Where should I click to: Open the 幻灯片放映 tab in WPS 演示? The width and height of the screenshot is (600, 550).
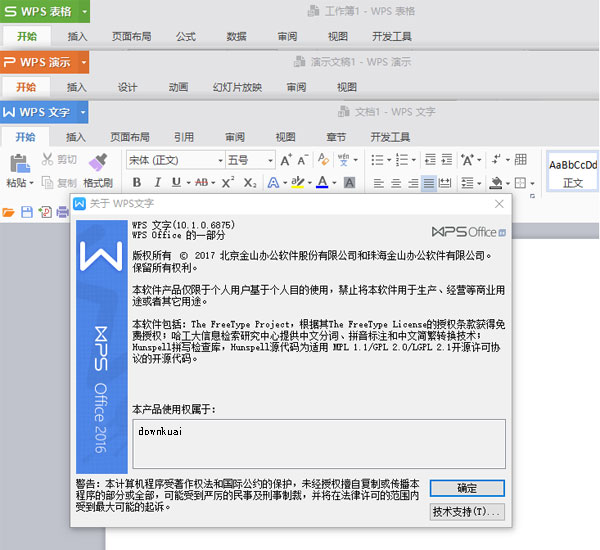click(x=237, y=87)
